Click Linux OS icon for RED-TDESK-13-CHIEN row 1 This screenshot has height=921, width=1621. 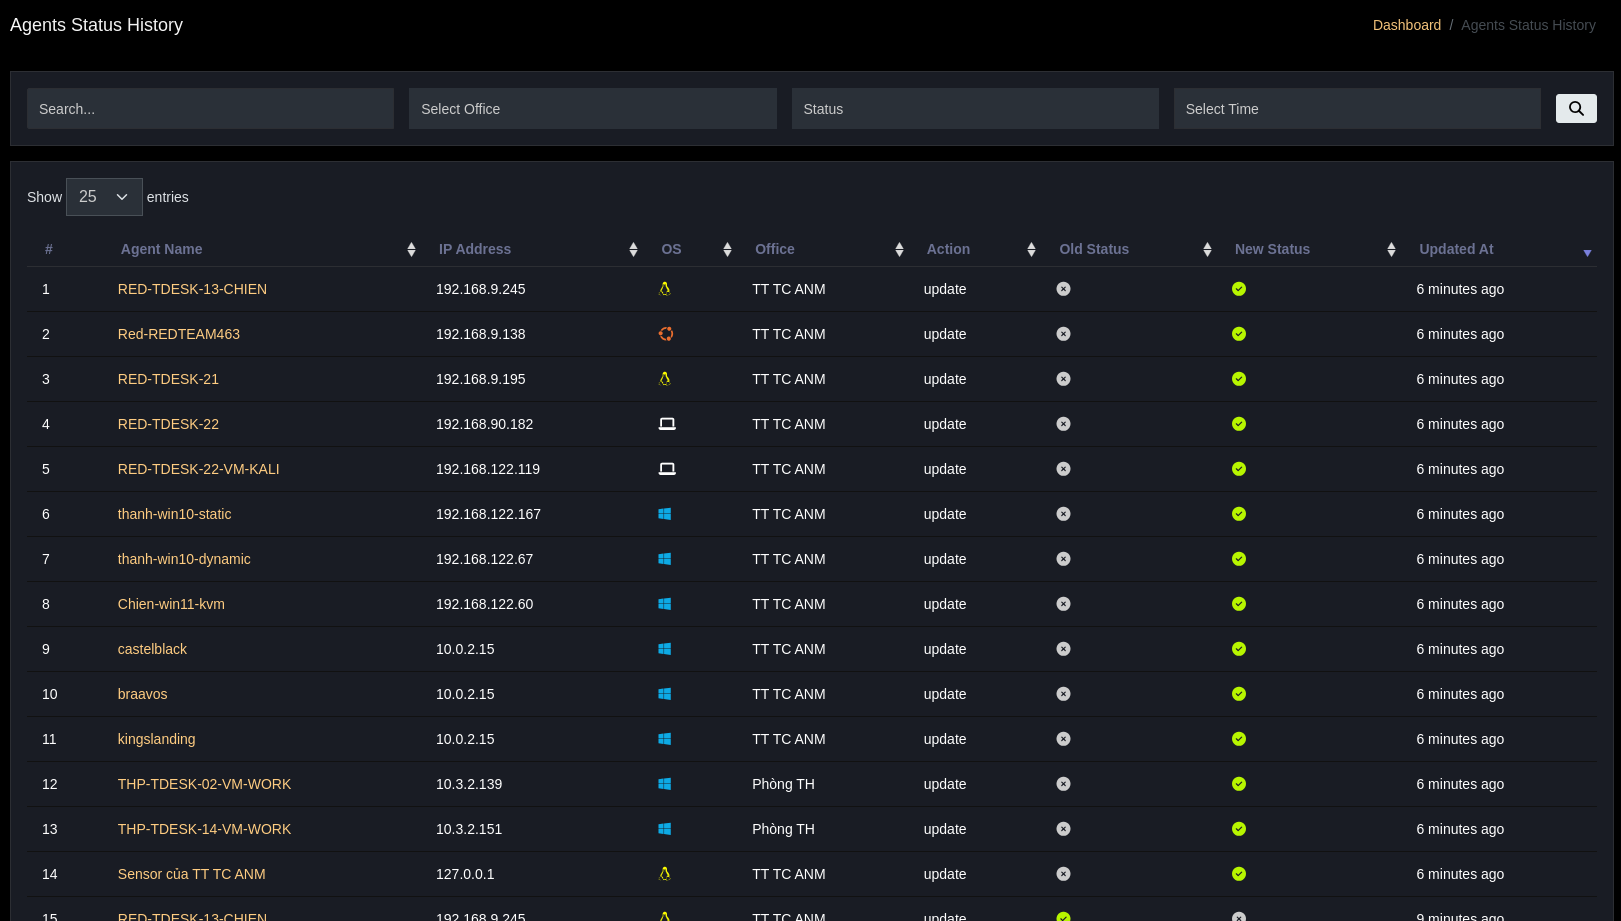665,289
